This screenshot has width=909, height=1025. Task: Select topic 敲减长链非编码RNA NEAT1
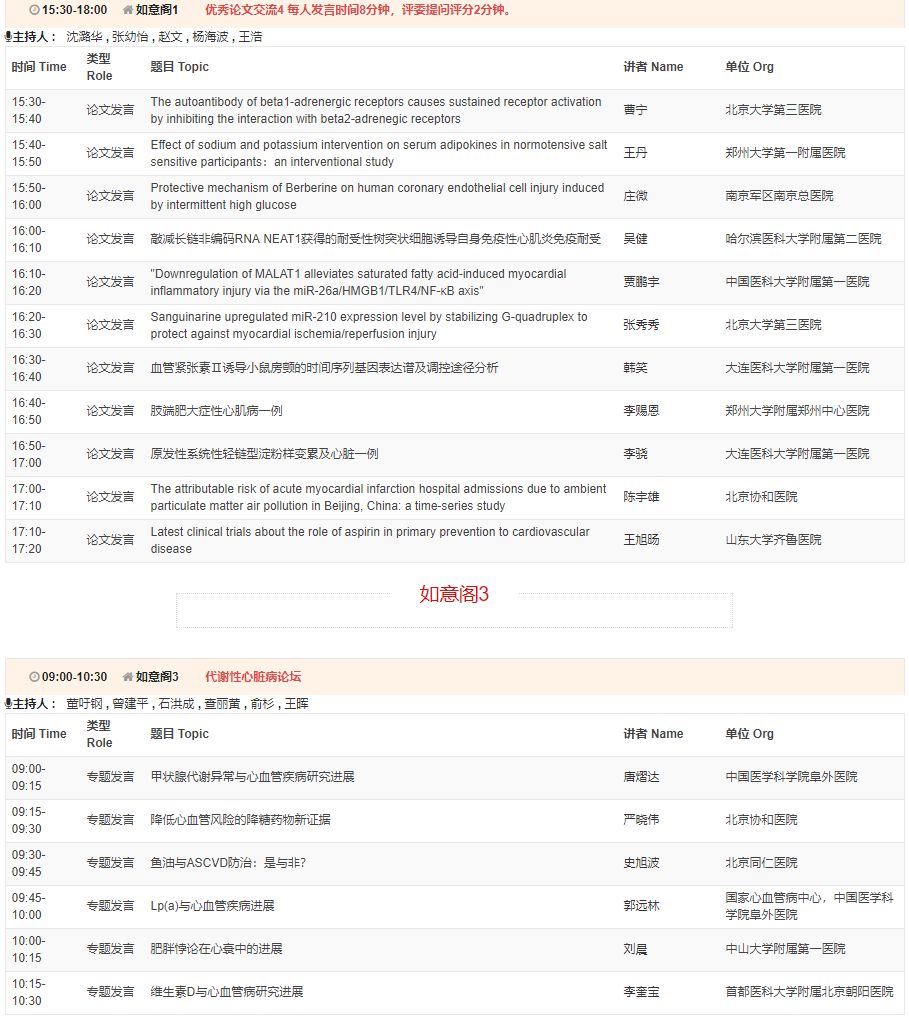pyautogui.click(x=376, y=239)
